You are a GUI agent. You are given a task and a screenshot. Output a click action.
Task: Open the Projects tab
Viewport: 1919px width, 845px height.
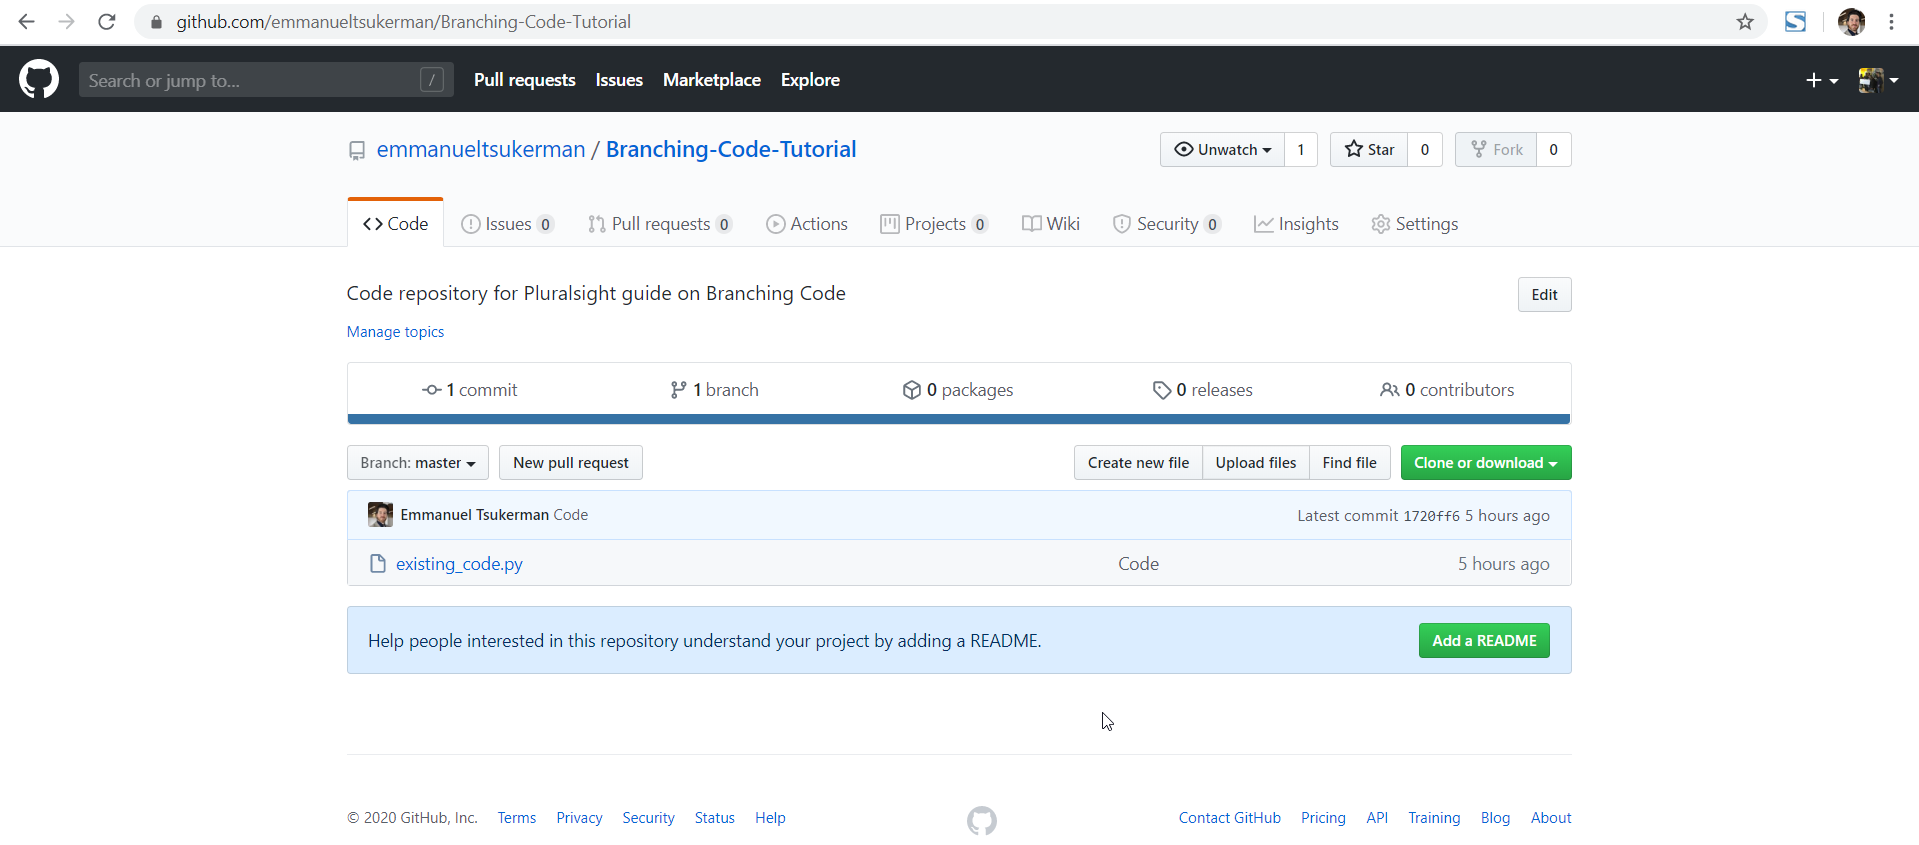(934, 224)
